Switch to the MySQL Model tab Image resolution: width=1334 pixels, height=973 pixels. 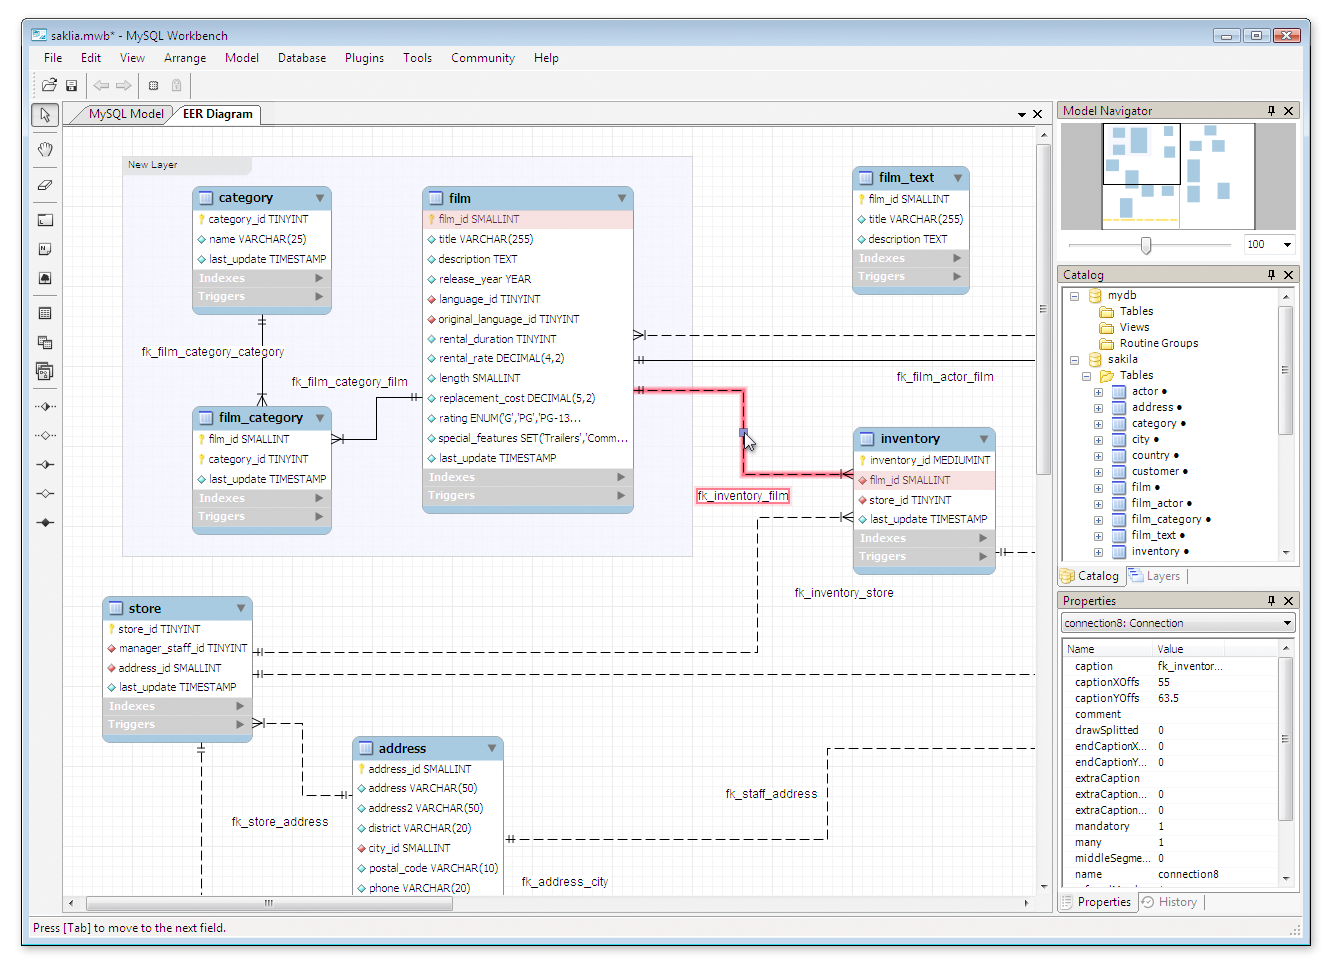point(125,114)
